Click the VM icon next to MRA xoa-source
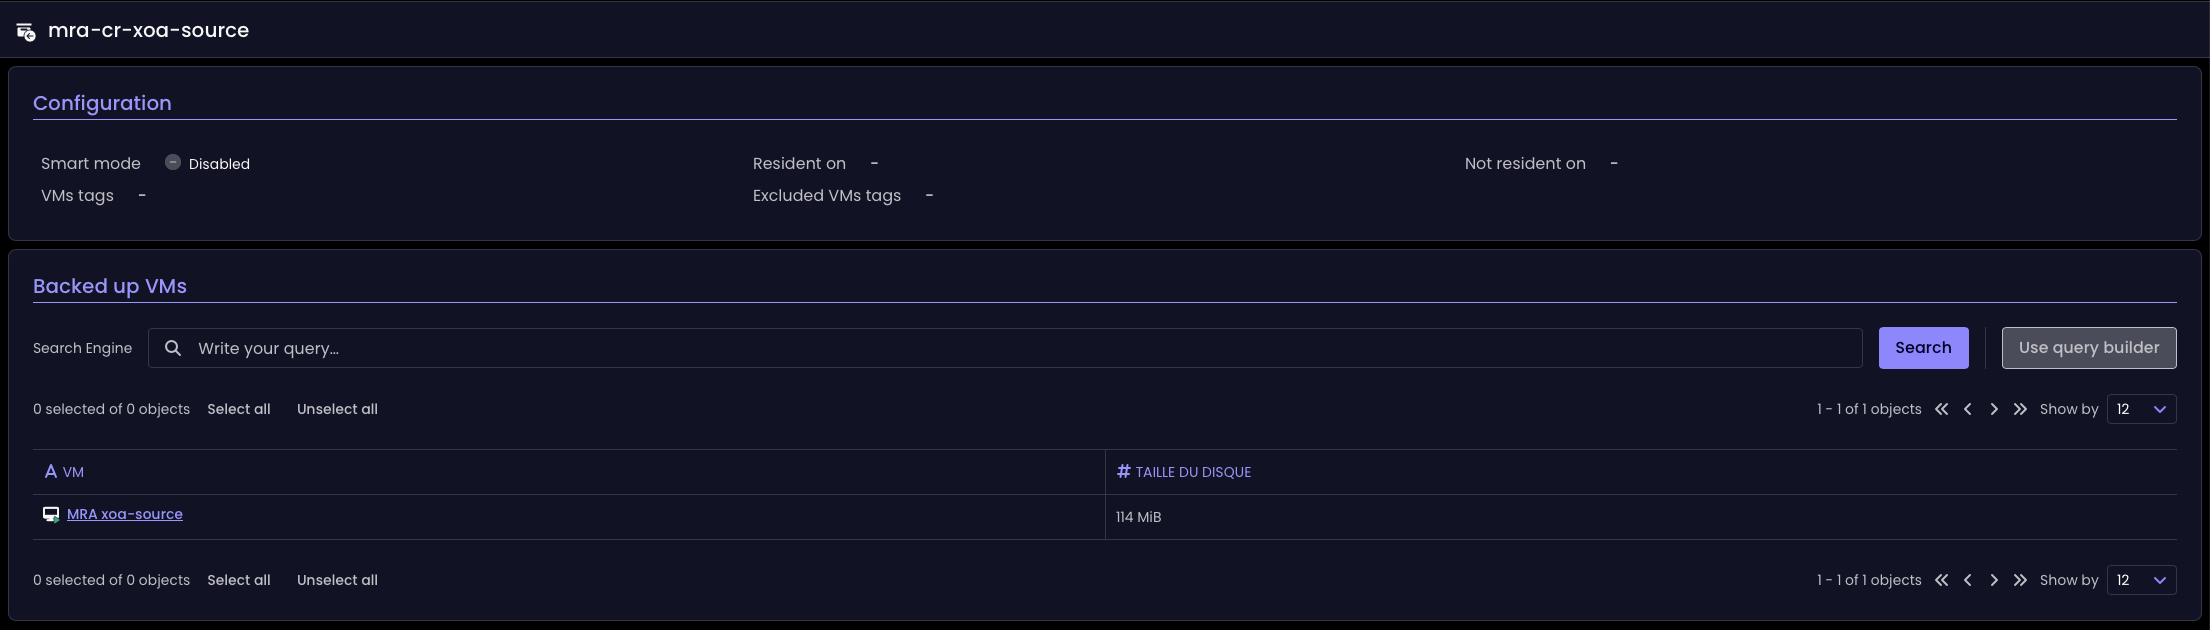The height and width of the screenshot is (630, 2210). [x=51, y=515]
